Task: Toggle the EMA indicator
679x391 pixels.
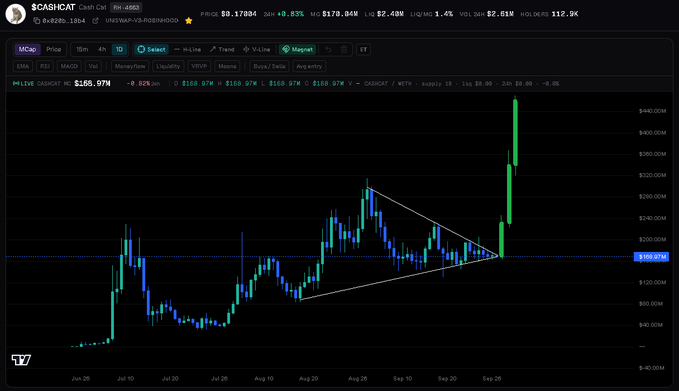Action: click(23, 66)
